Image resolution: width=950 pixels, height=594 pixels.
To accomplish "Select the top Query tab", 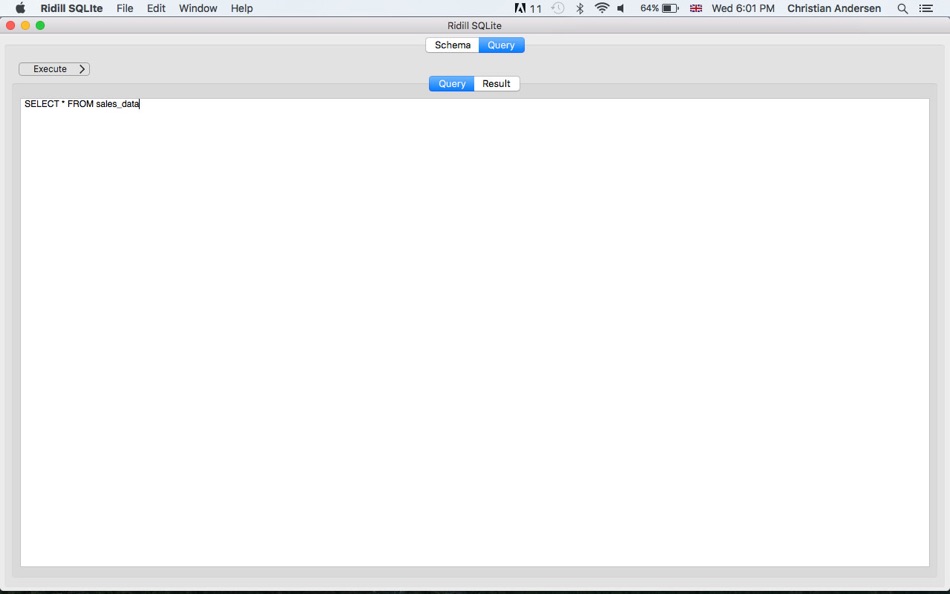I will point(502,45).
